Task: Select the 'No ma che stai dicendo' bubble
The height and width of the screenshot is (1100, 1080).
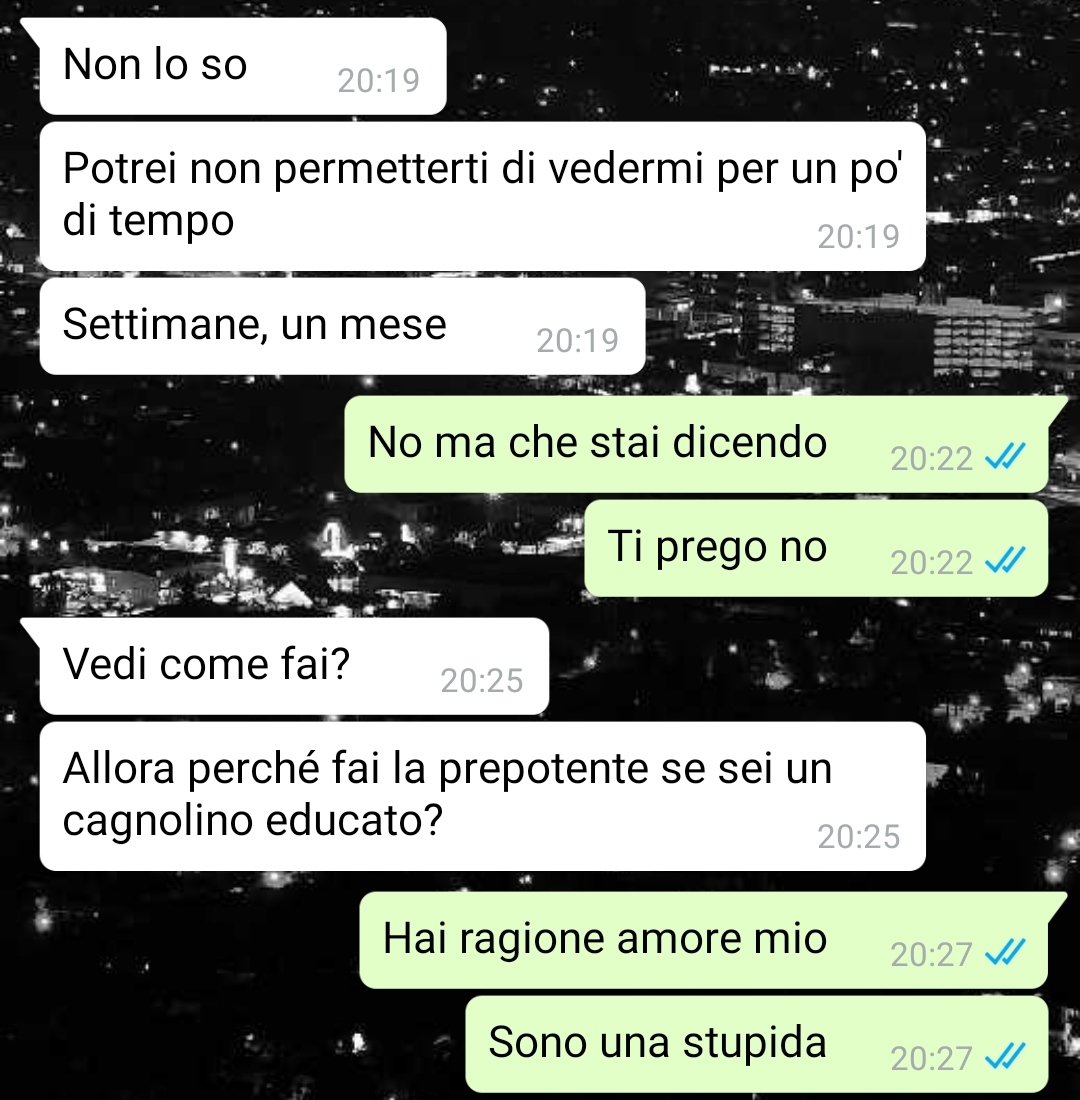Action: [696, 443]
